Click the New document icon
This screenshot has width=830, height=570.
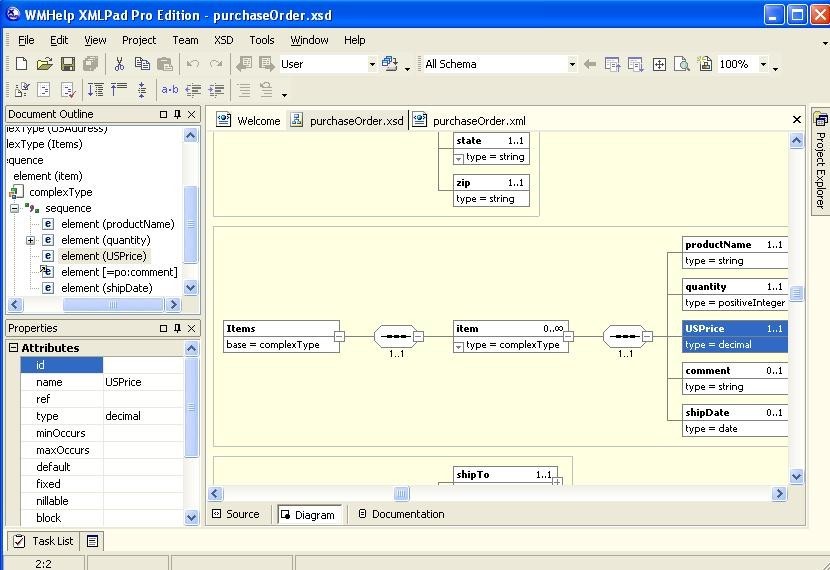(20, 64)
